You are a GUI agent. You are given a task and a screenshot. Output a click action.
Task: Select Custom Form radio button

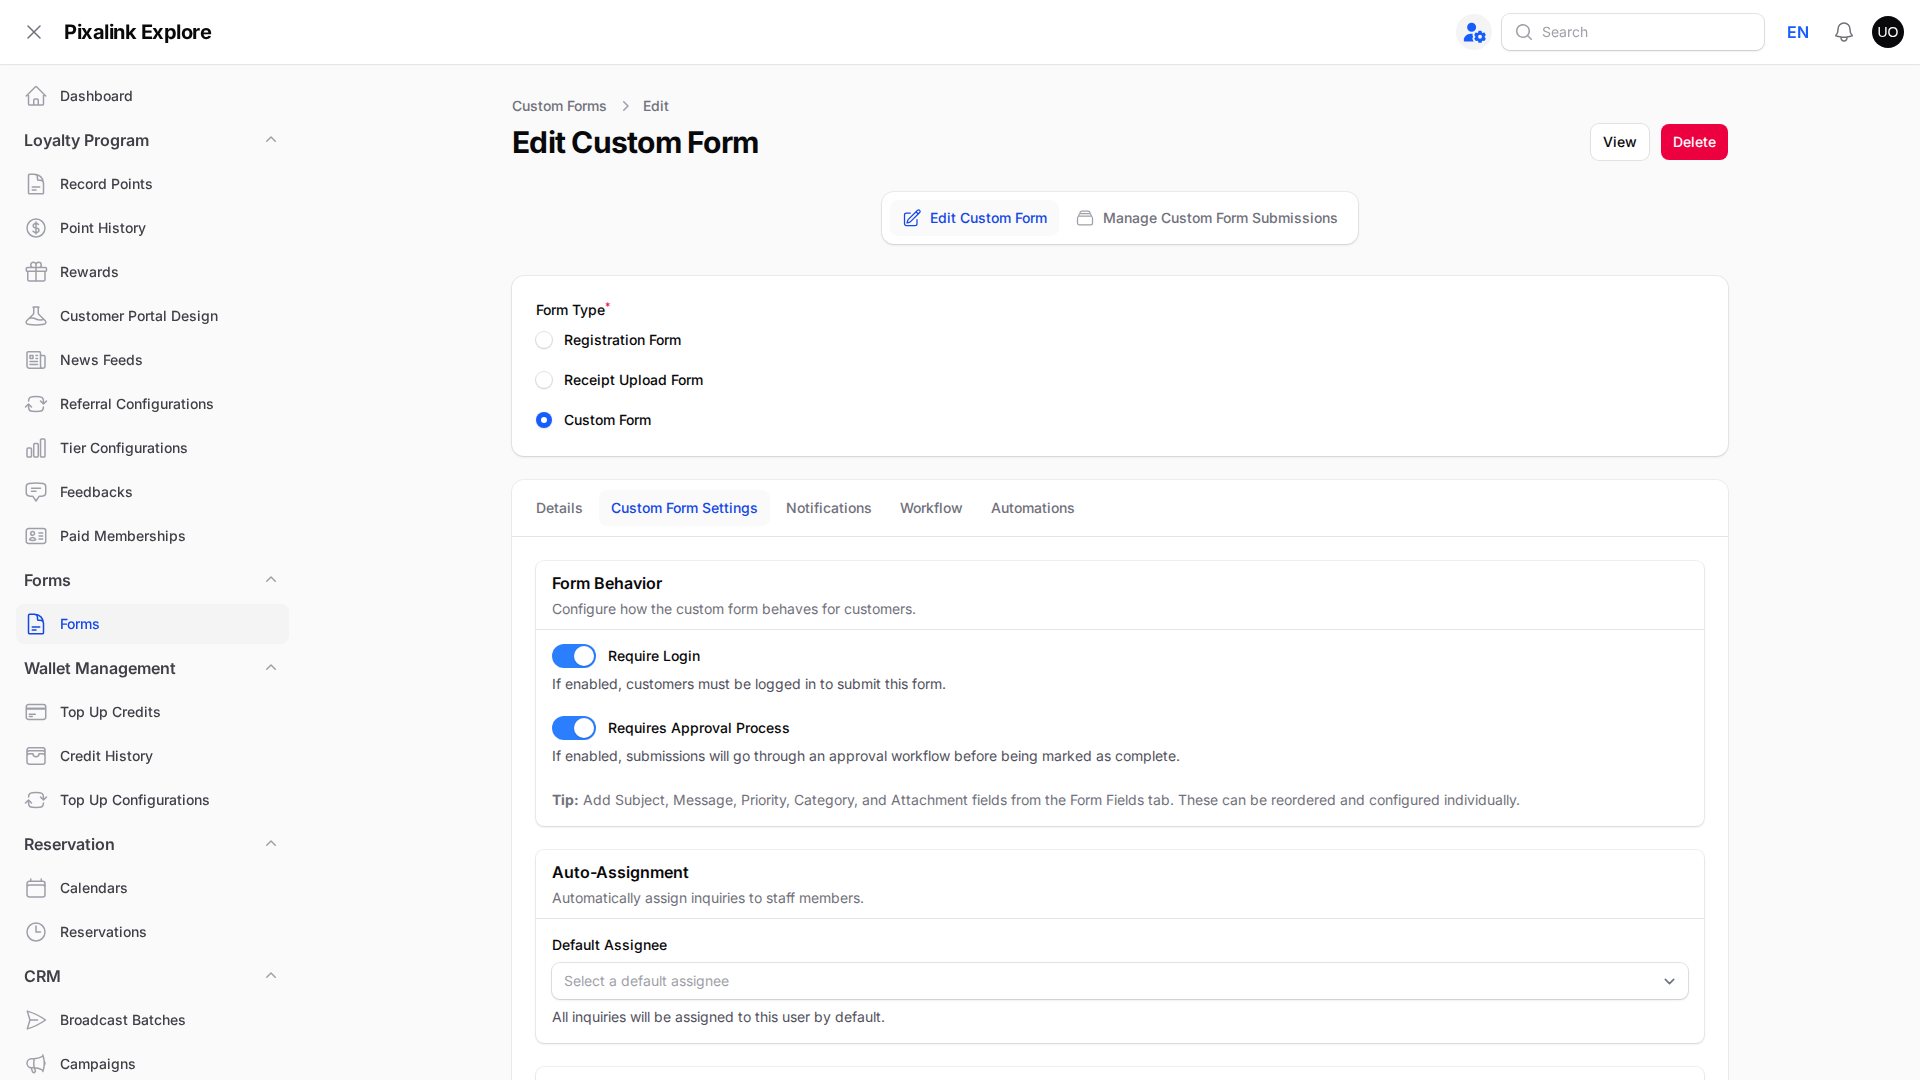pos(544,420)
